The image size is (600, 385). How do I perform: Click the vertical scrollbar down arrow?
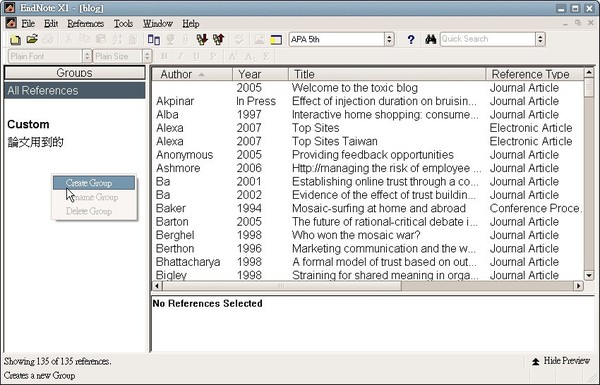(589, 275)
